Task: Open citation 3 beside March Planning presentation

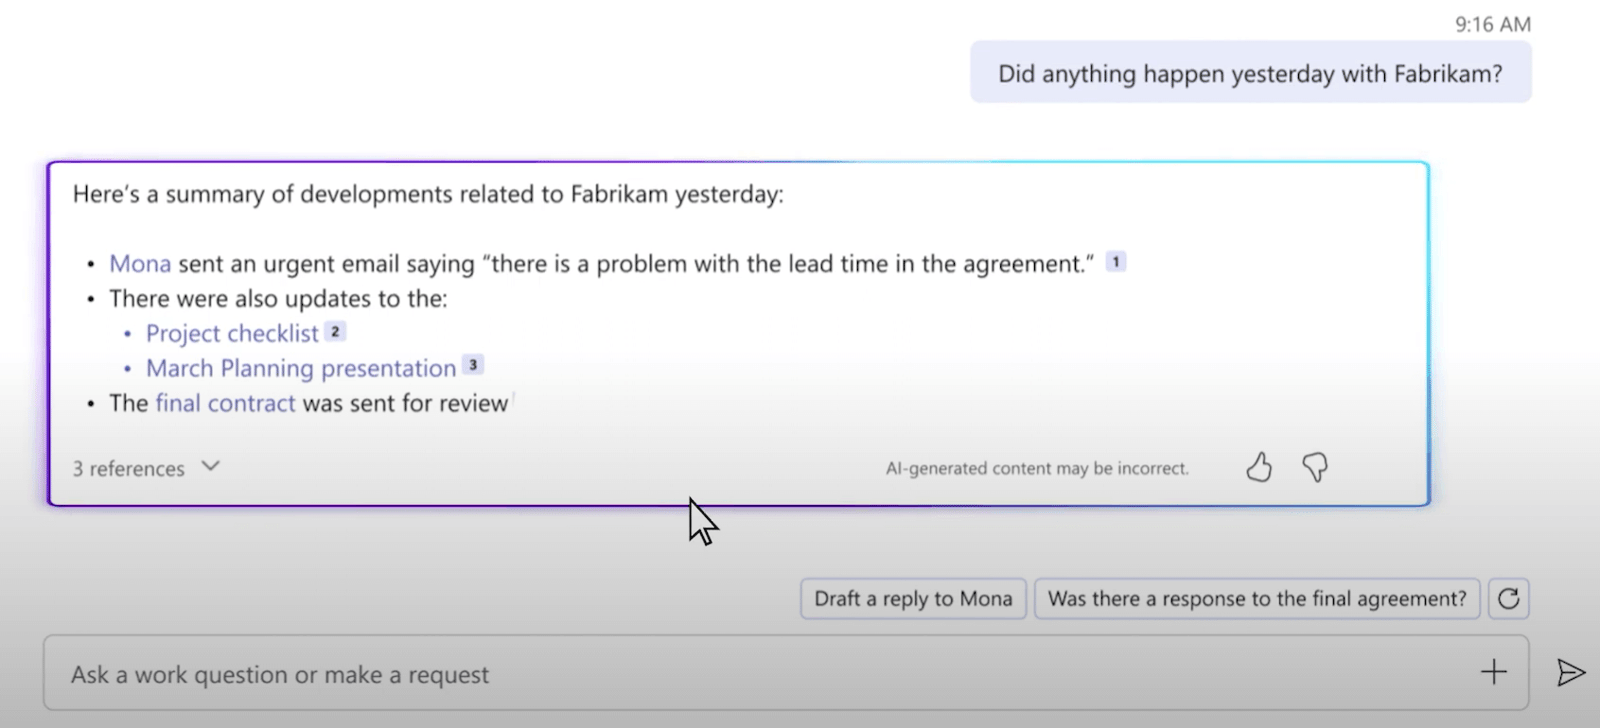Action: point(472,365)
